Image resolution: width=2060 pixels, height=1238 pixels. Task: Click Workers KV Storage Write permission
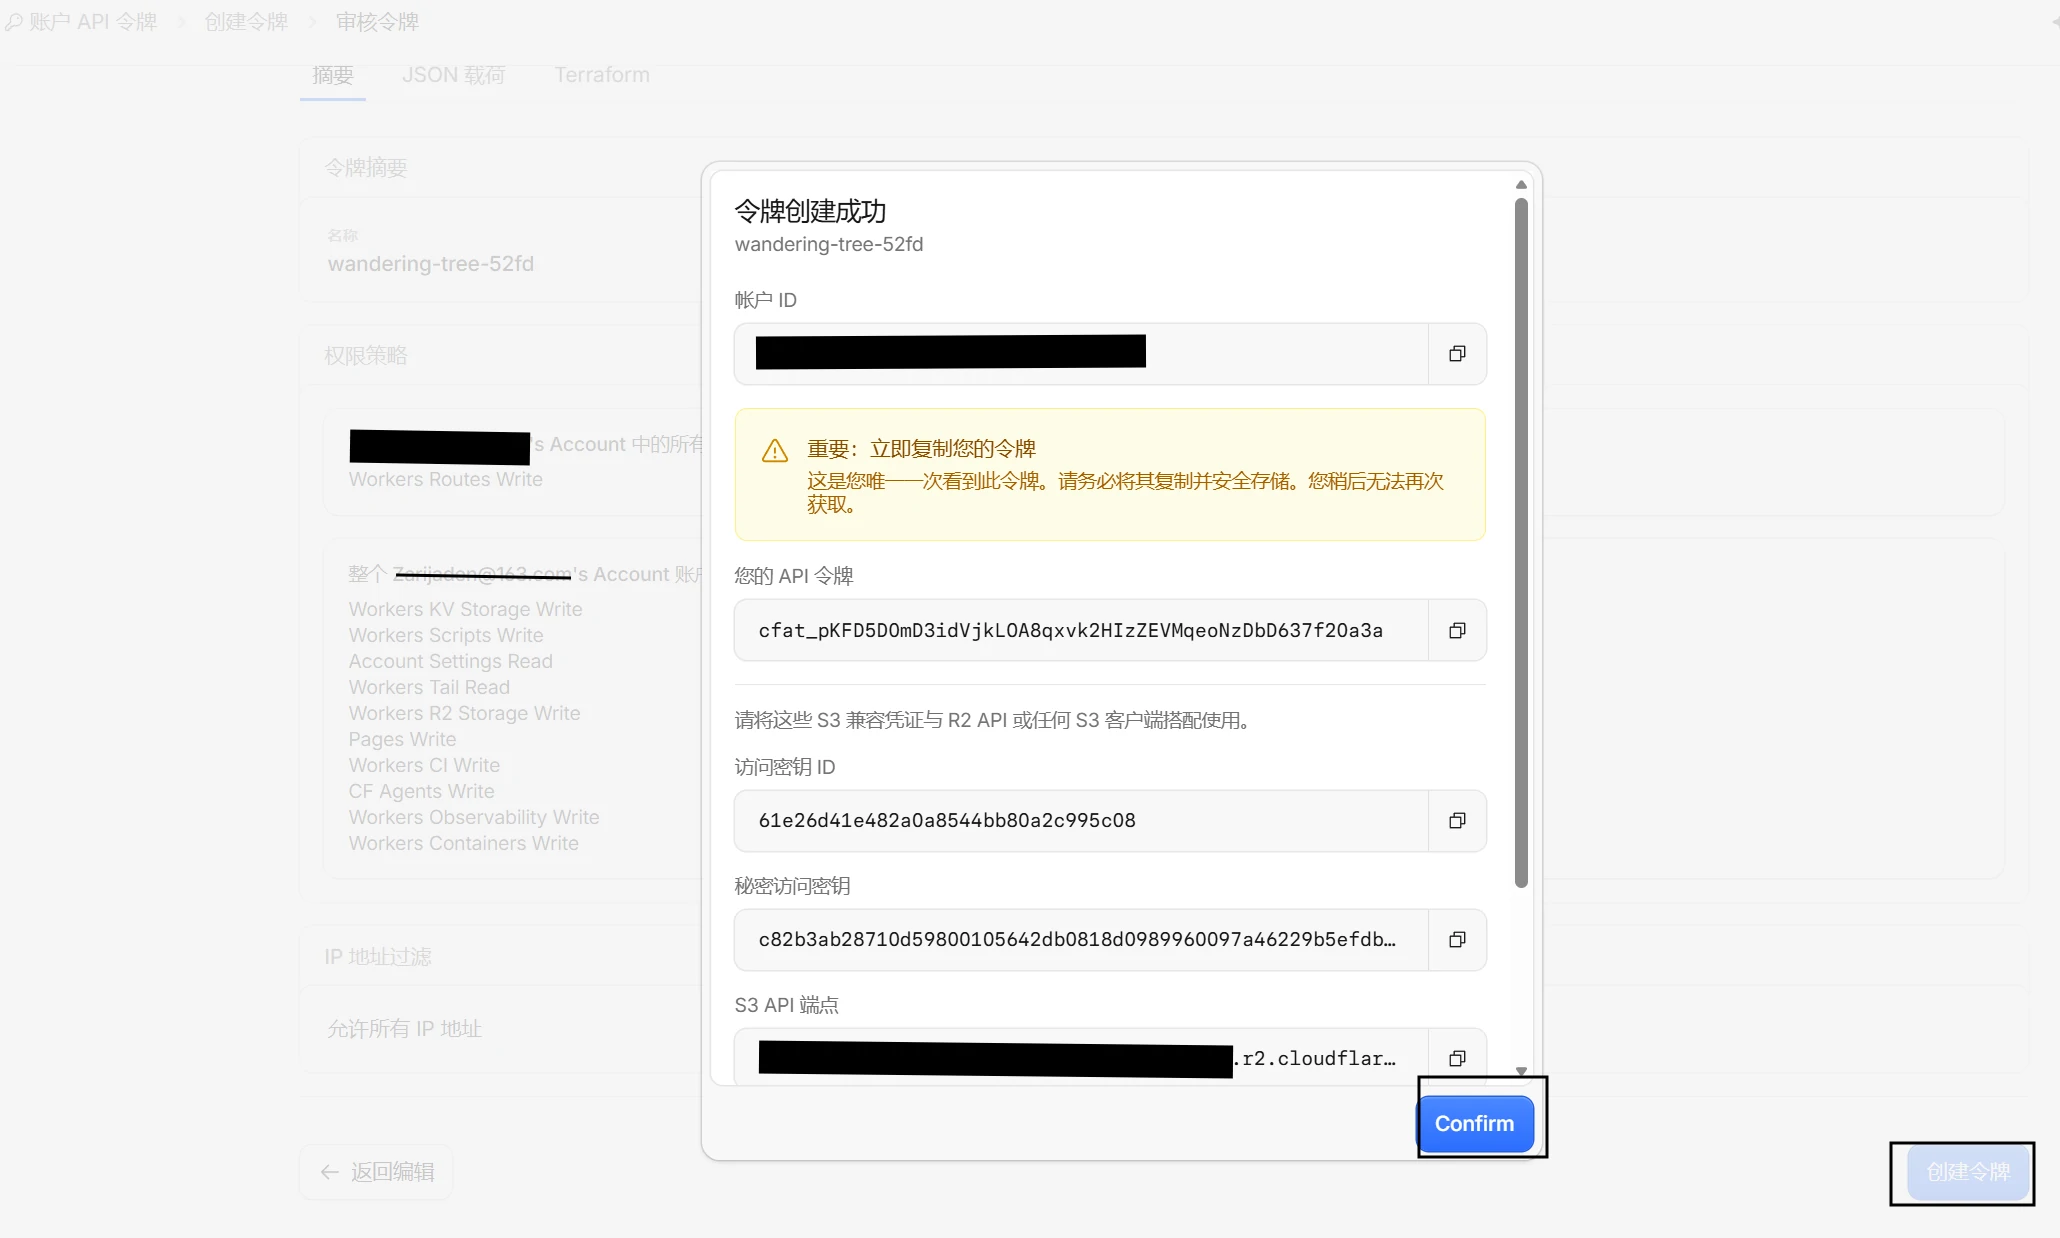point(465,609)
